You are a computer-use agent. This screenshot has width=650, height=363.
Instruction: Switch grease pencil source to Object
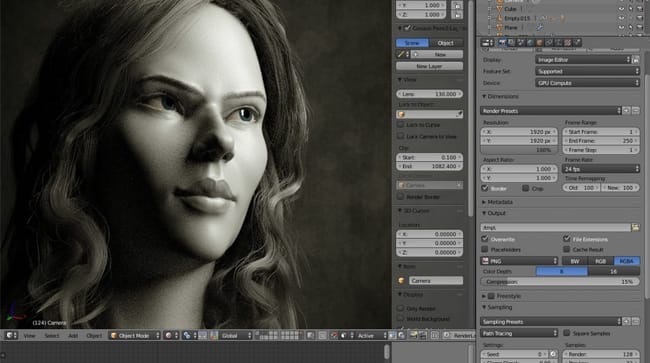446,43
